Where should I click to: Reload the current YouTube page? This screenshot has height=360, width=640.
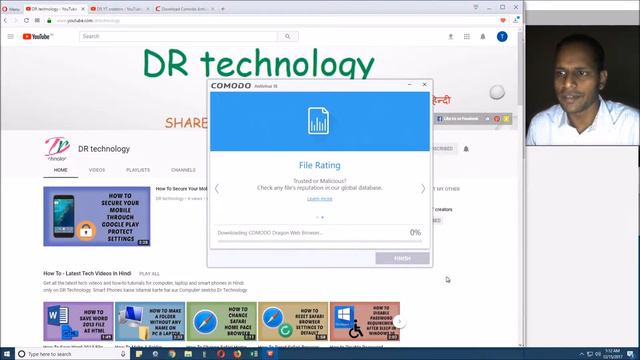(x=26, y=20)
